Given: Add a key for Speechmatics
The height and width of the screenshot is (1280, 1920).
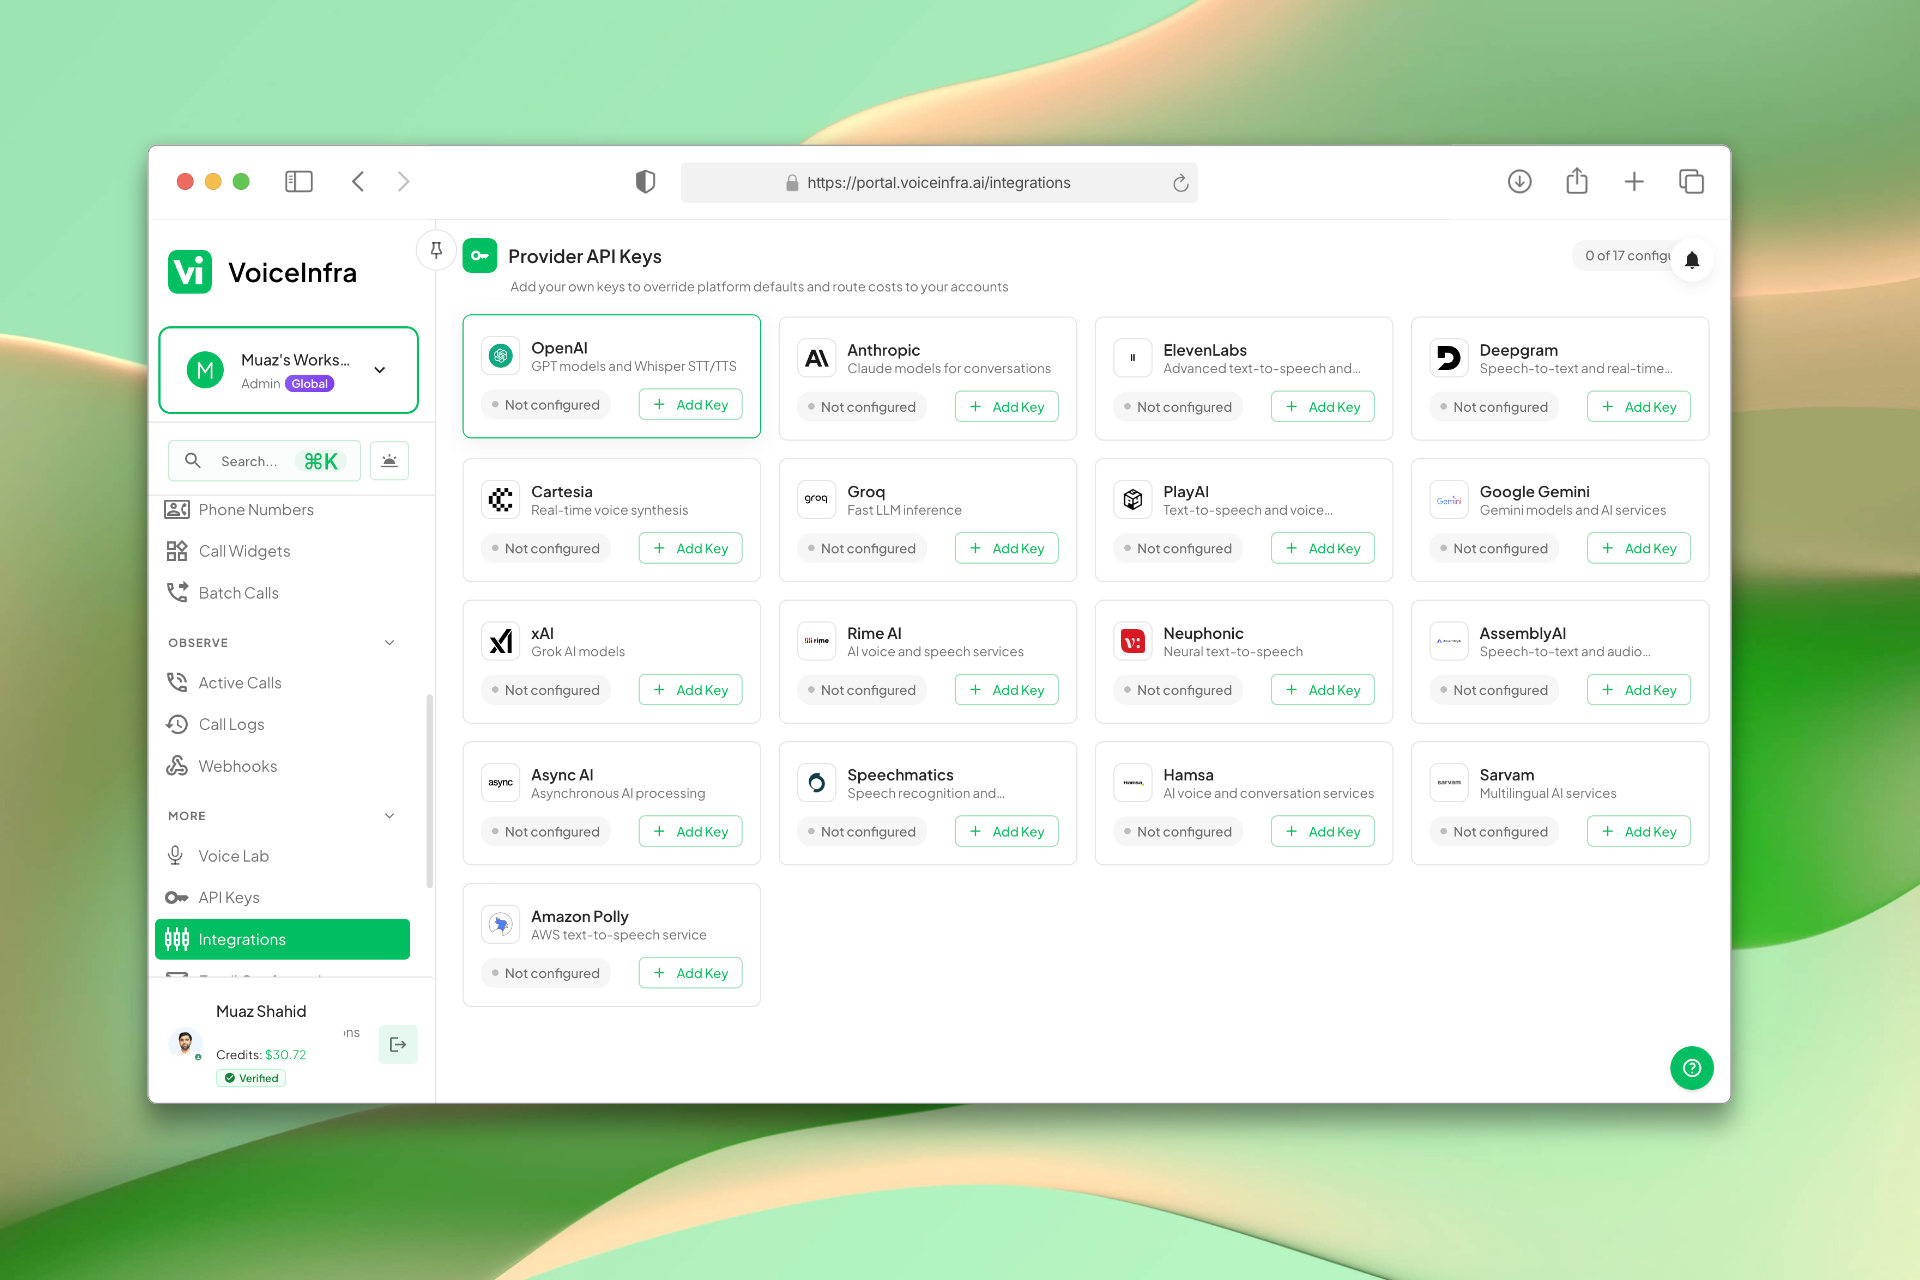Looking at the screenshot, I should point(1007,832).
